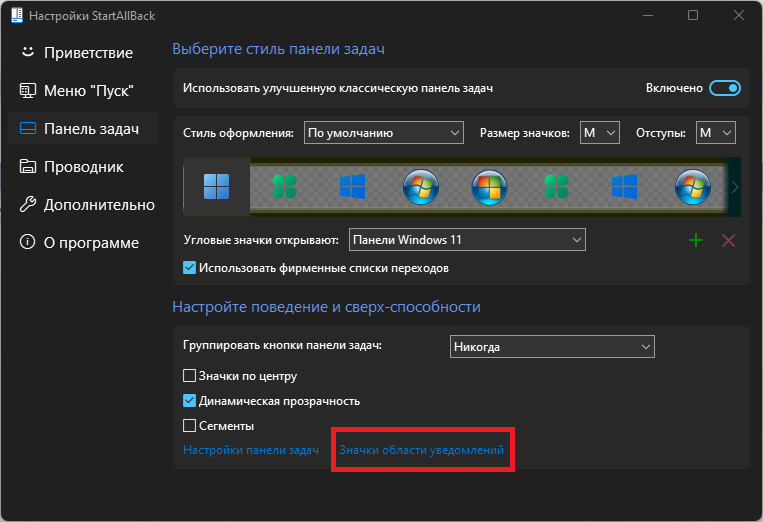
Task: Remove the icon with red X
Action: (x=728, y=240)
